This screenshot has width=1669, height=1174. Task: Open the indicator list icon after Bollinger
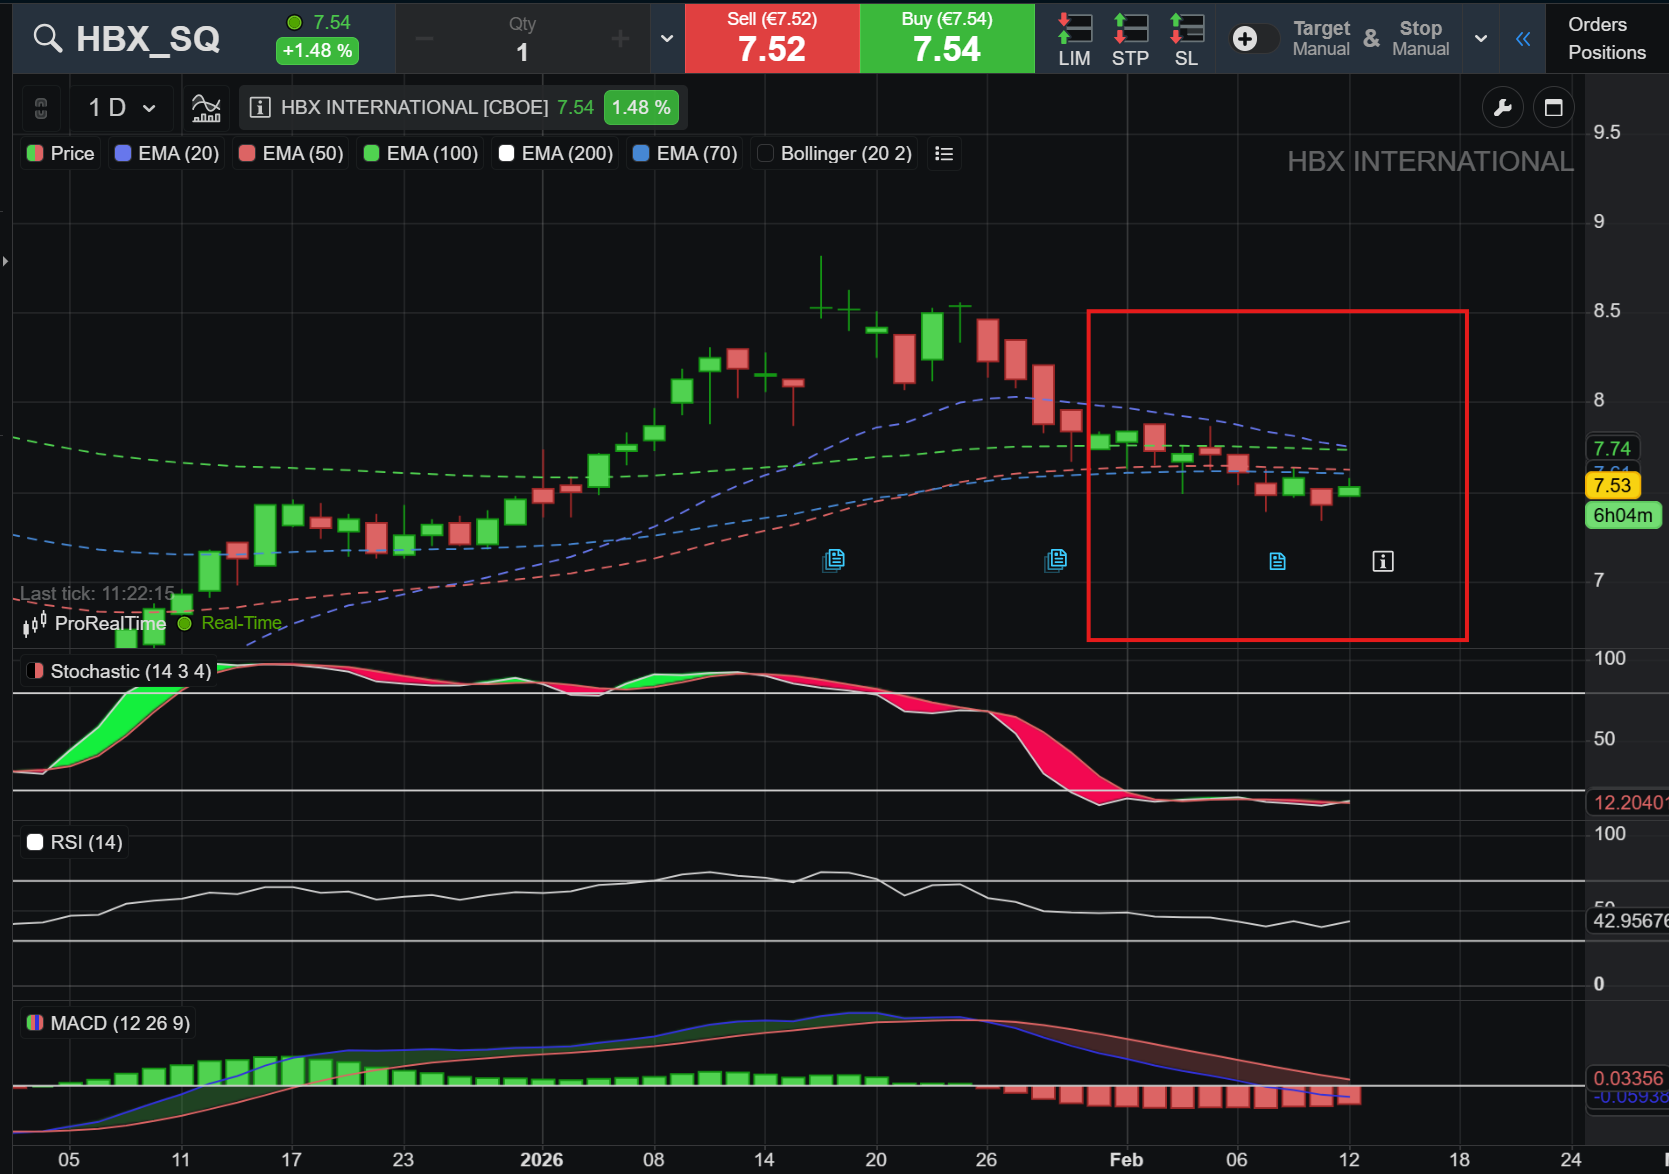click(943, 153)
